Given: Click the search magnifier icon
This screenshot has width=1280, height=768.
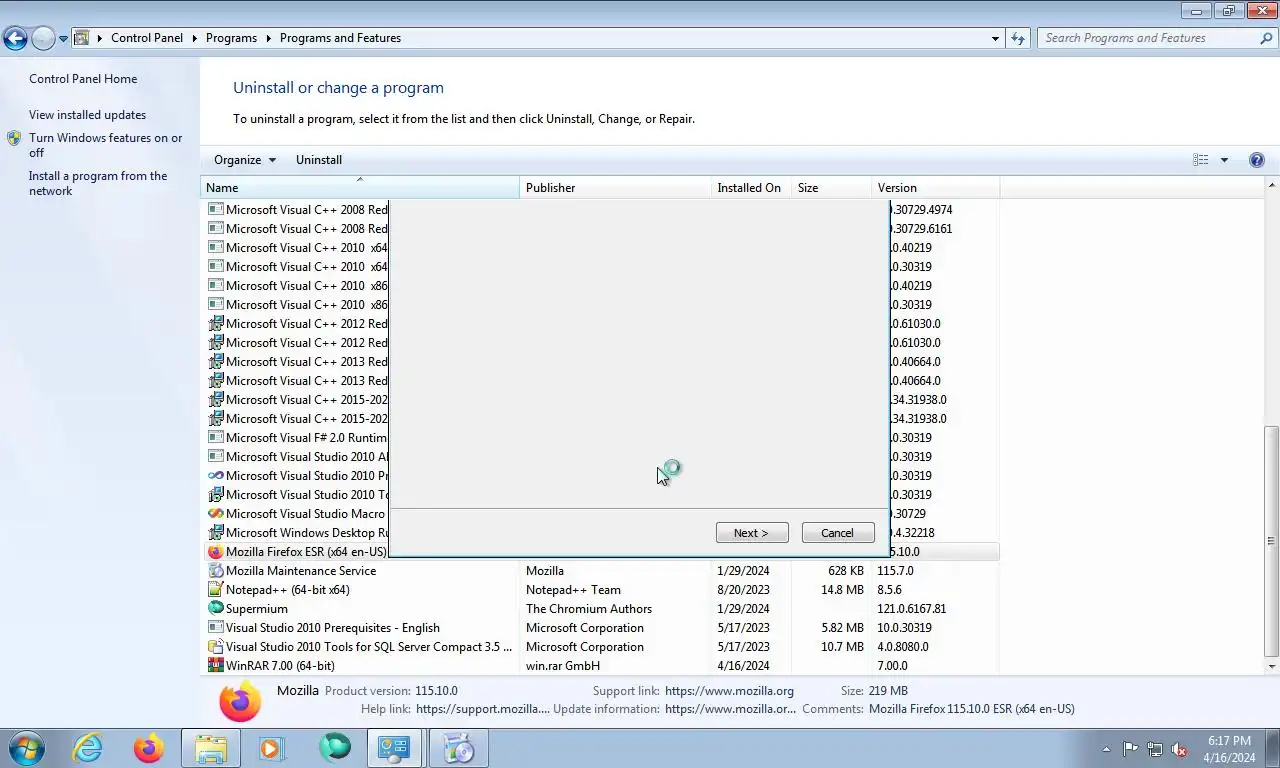Looking at the screenshot, I should [x=1266, y=38].
